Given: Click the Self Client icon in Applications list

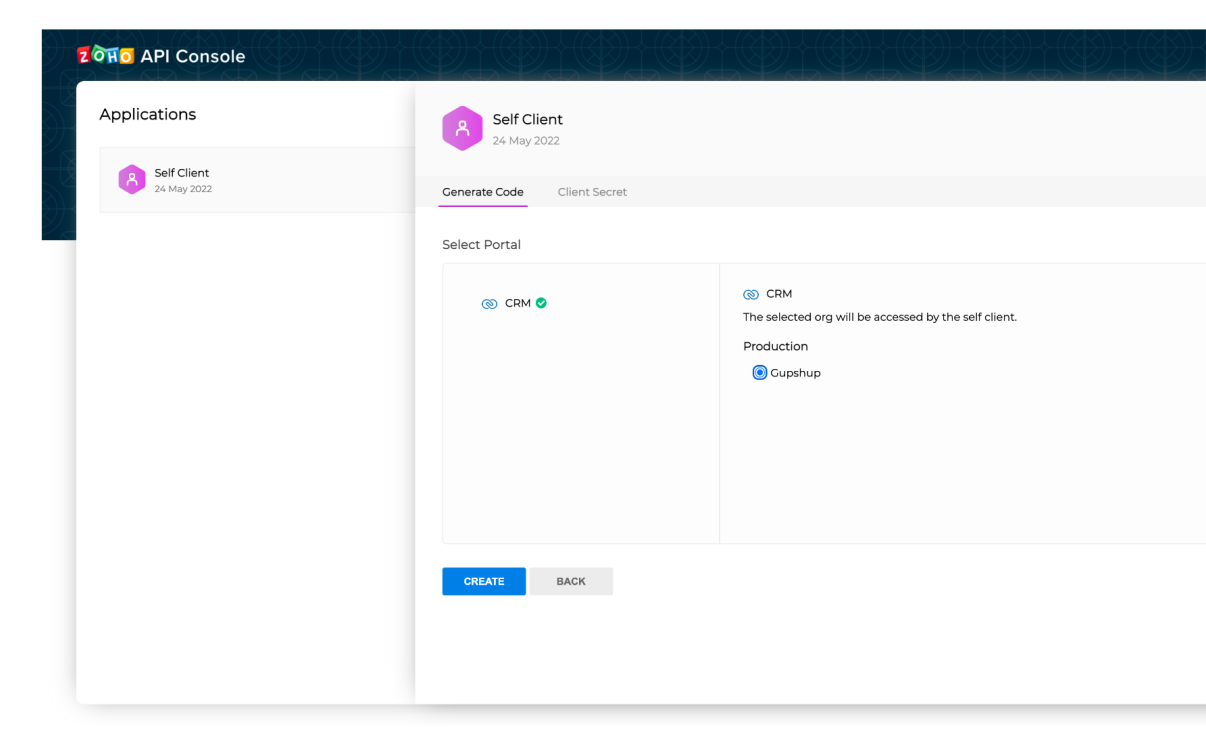Looking at the screenshot, I should (132, 180).
